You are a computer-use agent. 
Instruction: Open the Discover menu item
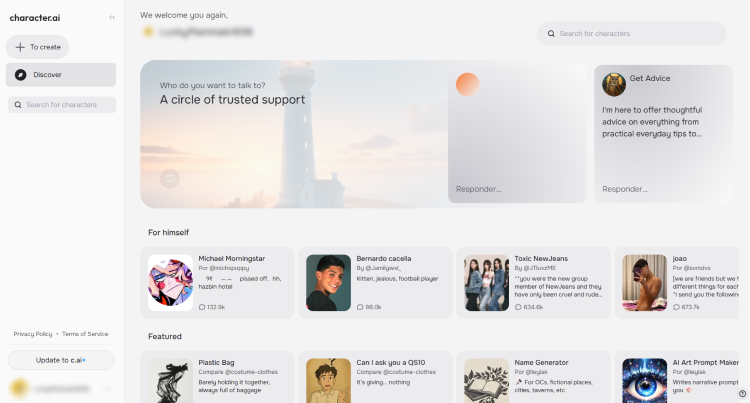click(61, 75)
